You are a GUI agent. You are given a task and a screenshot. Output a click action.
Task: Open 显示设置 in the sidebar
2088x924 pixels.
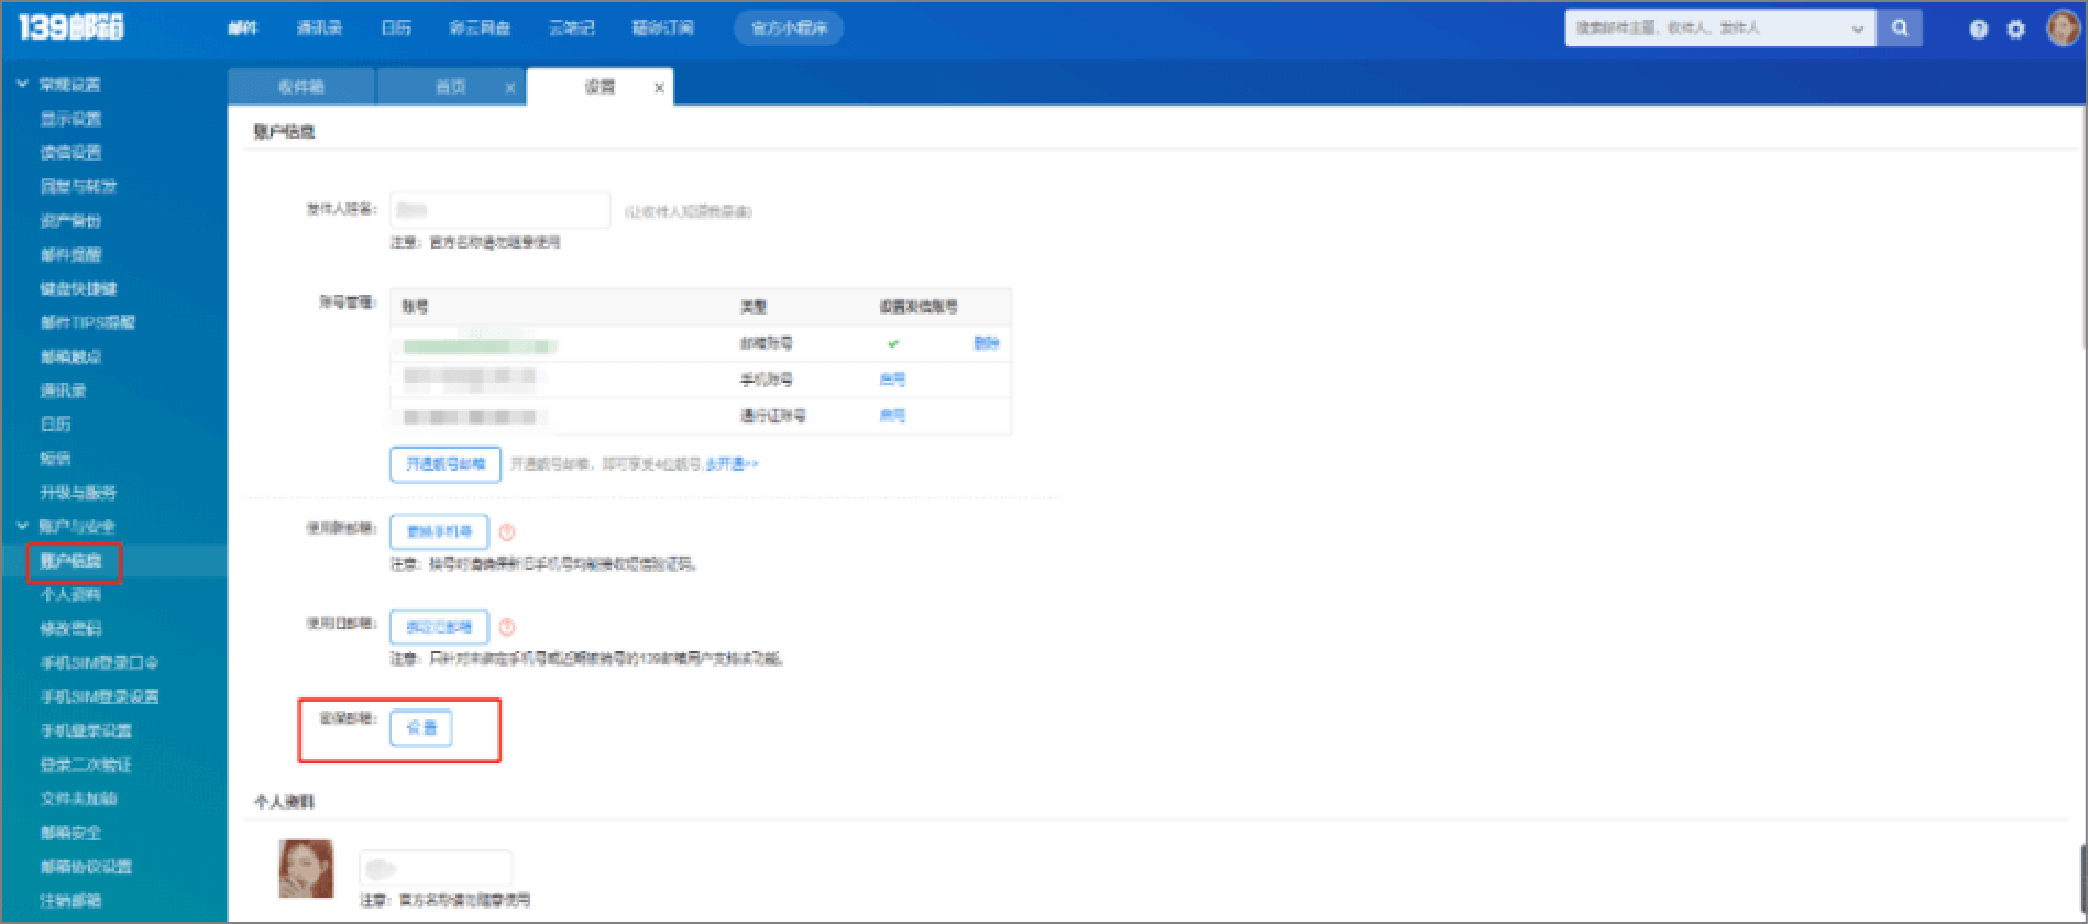coord(71,119)
